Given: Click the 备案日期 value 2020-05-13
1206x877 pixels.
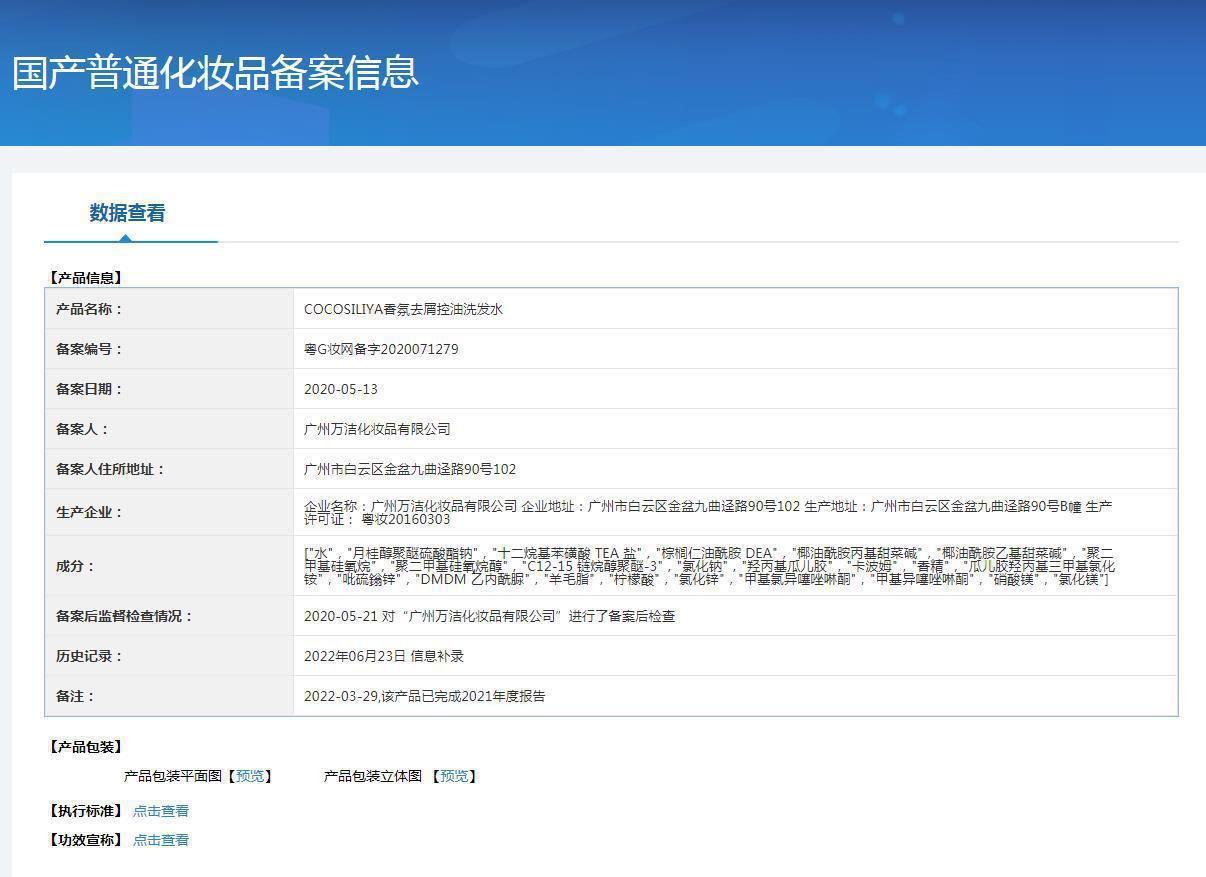Looking at the screenshot, I should (341, 389).
